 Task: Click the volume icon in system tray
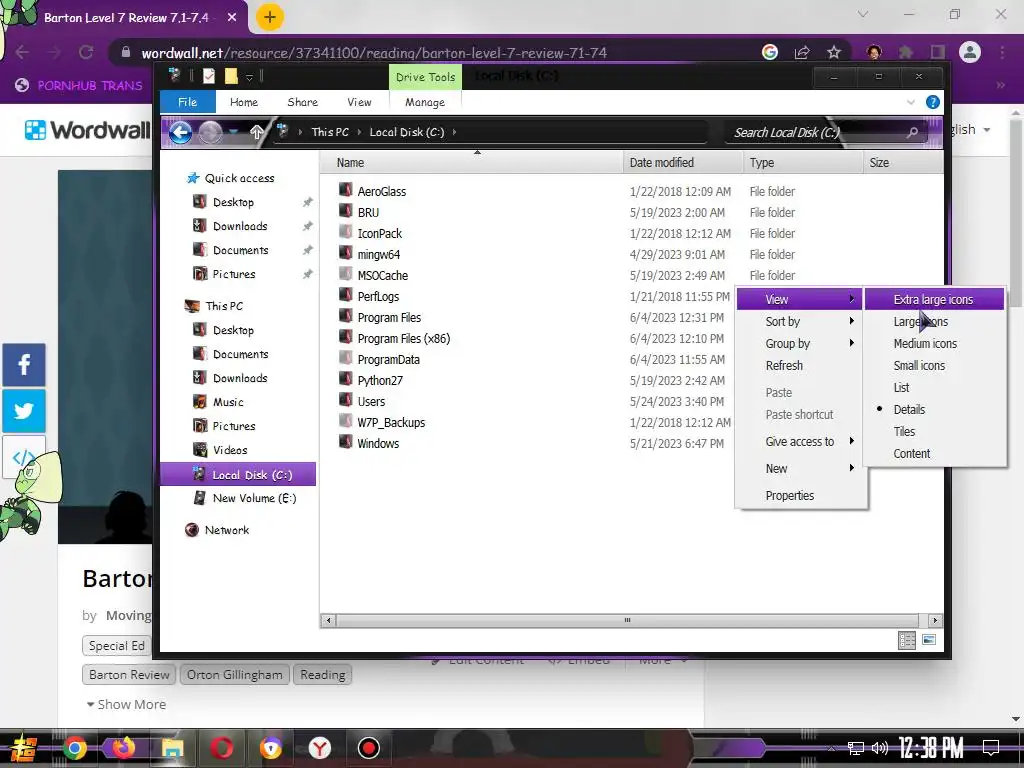[x=880, y=748]
